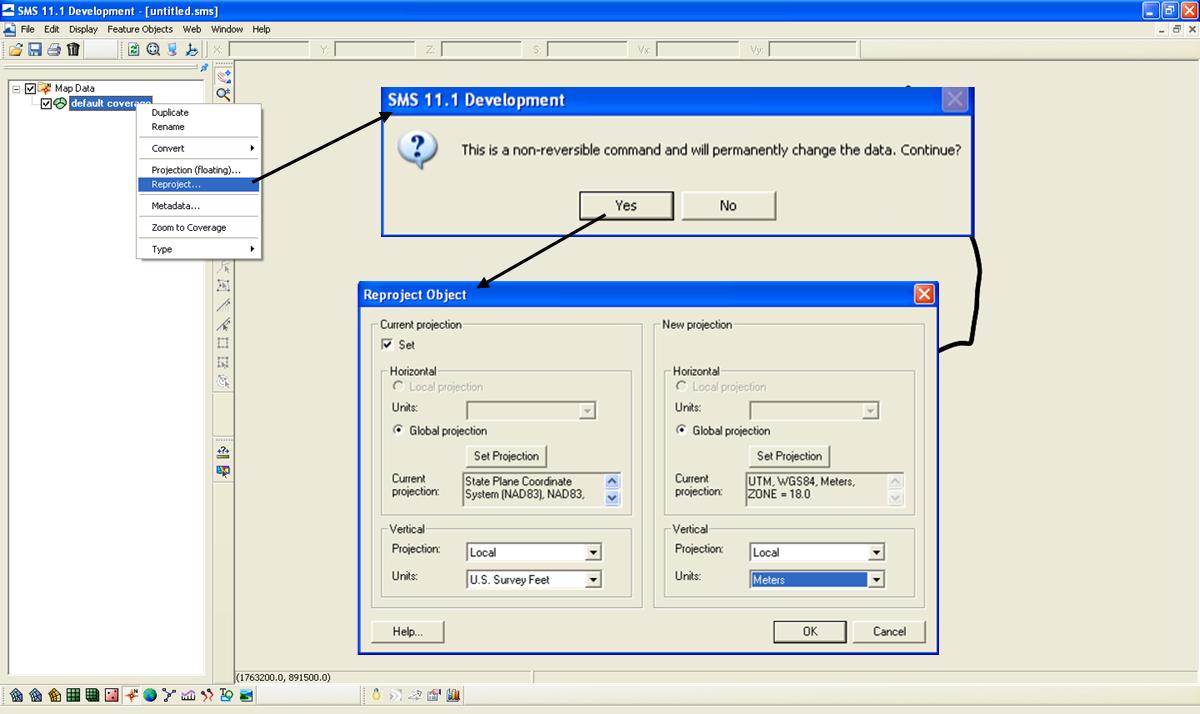The image size is (1200, 714).
Task: Uncheck the Set current projection checkbox
Action: coord(387,345)
